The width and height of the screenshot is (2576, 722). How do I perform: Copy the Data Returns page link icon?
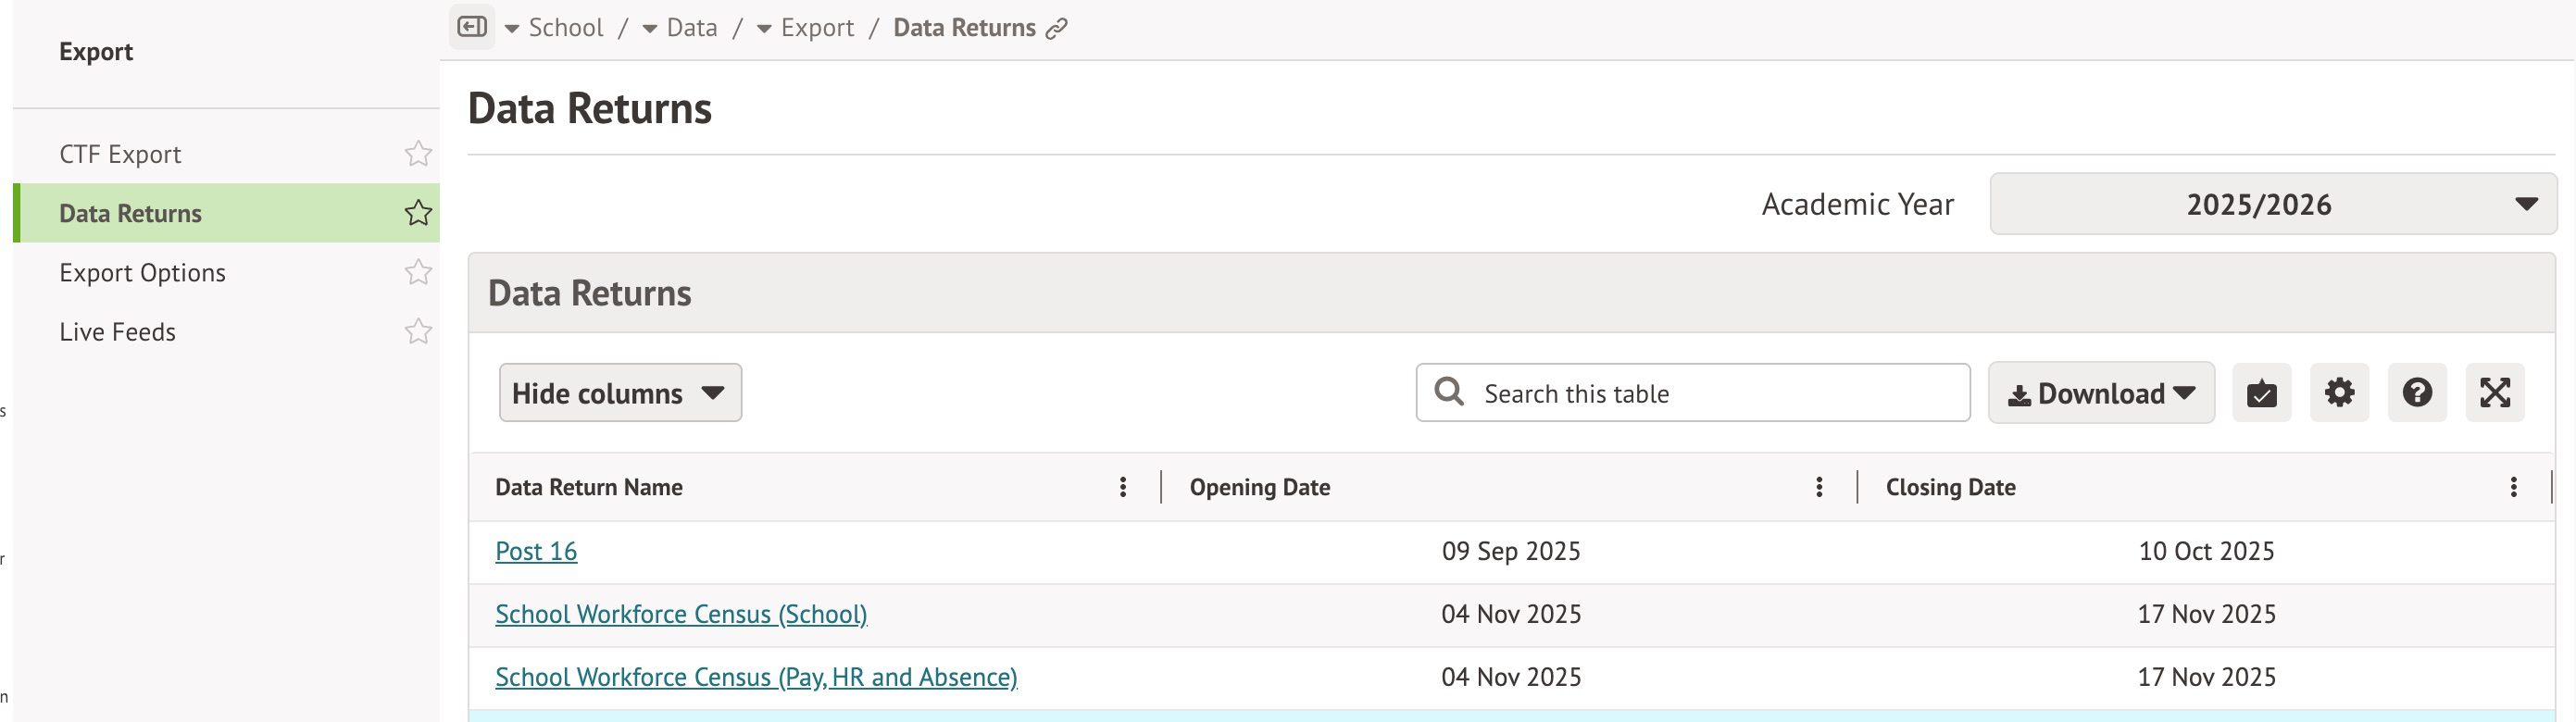pyautogui.click(x=1056, y=29)
